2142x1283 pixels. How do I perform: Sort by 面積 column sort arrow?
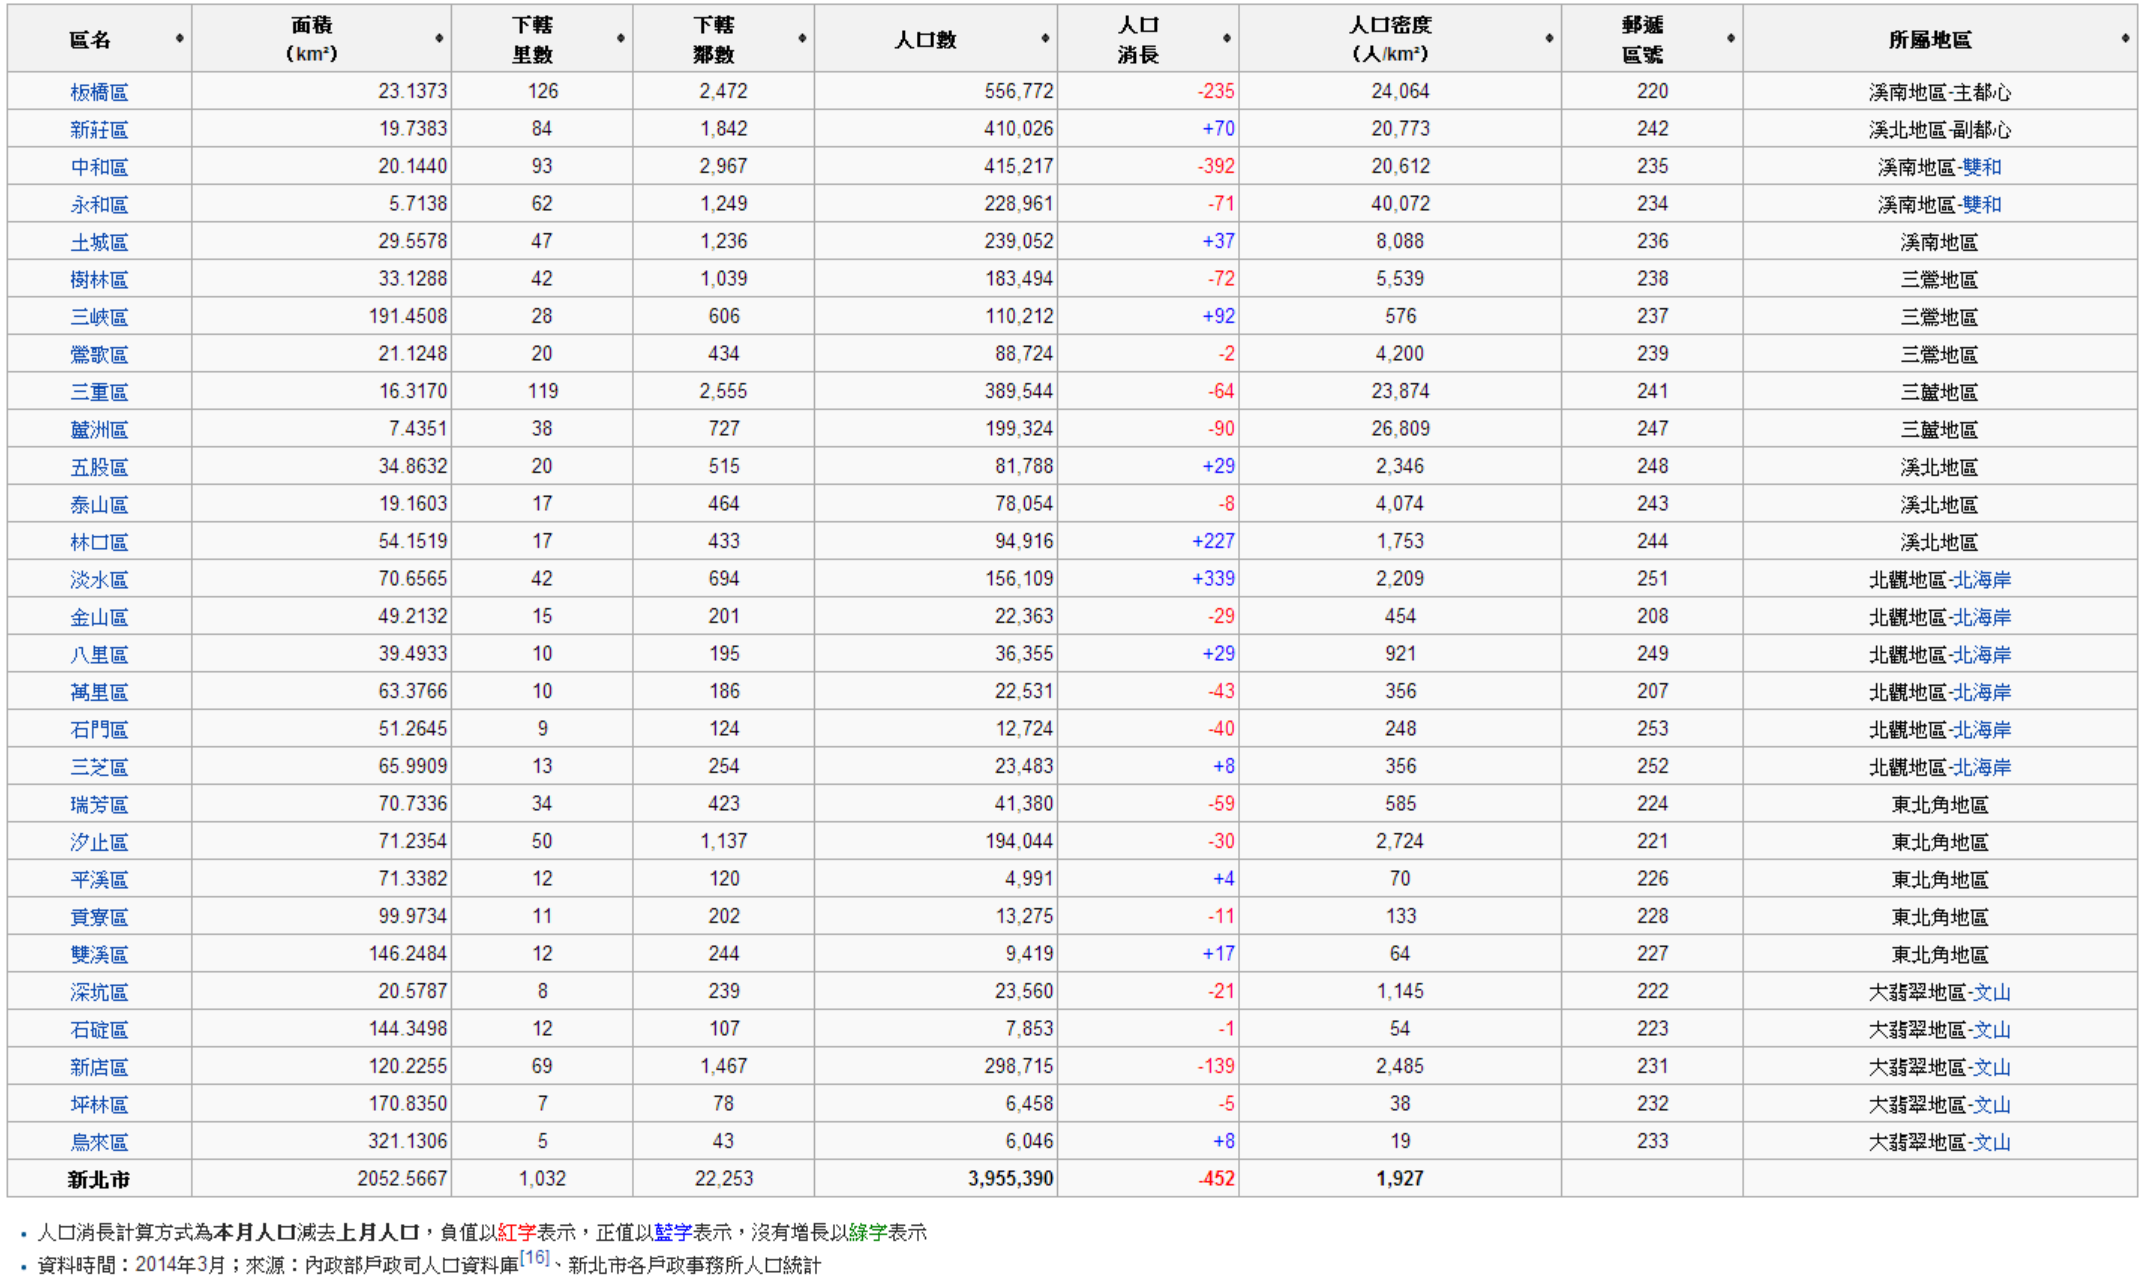[x=439, y=39]
